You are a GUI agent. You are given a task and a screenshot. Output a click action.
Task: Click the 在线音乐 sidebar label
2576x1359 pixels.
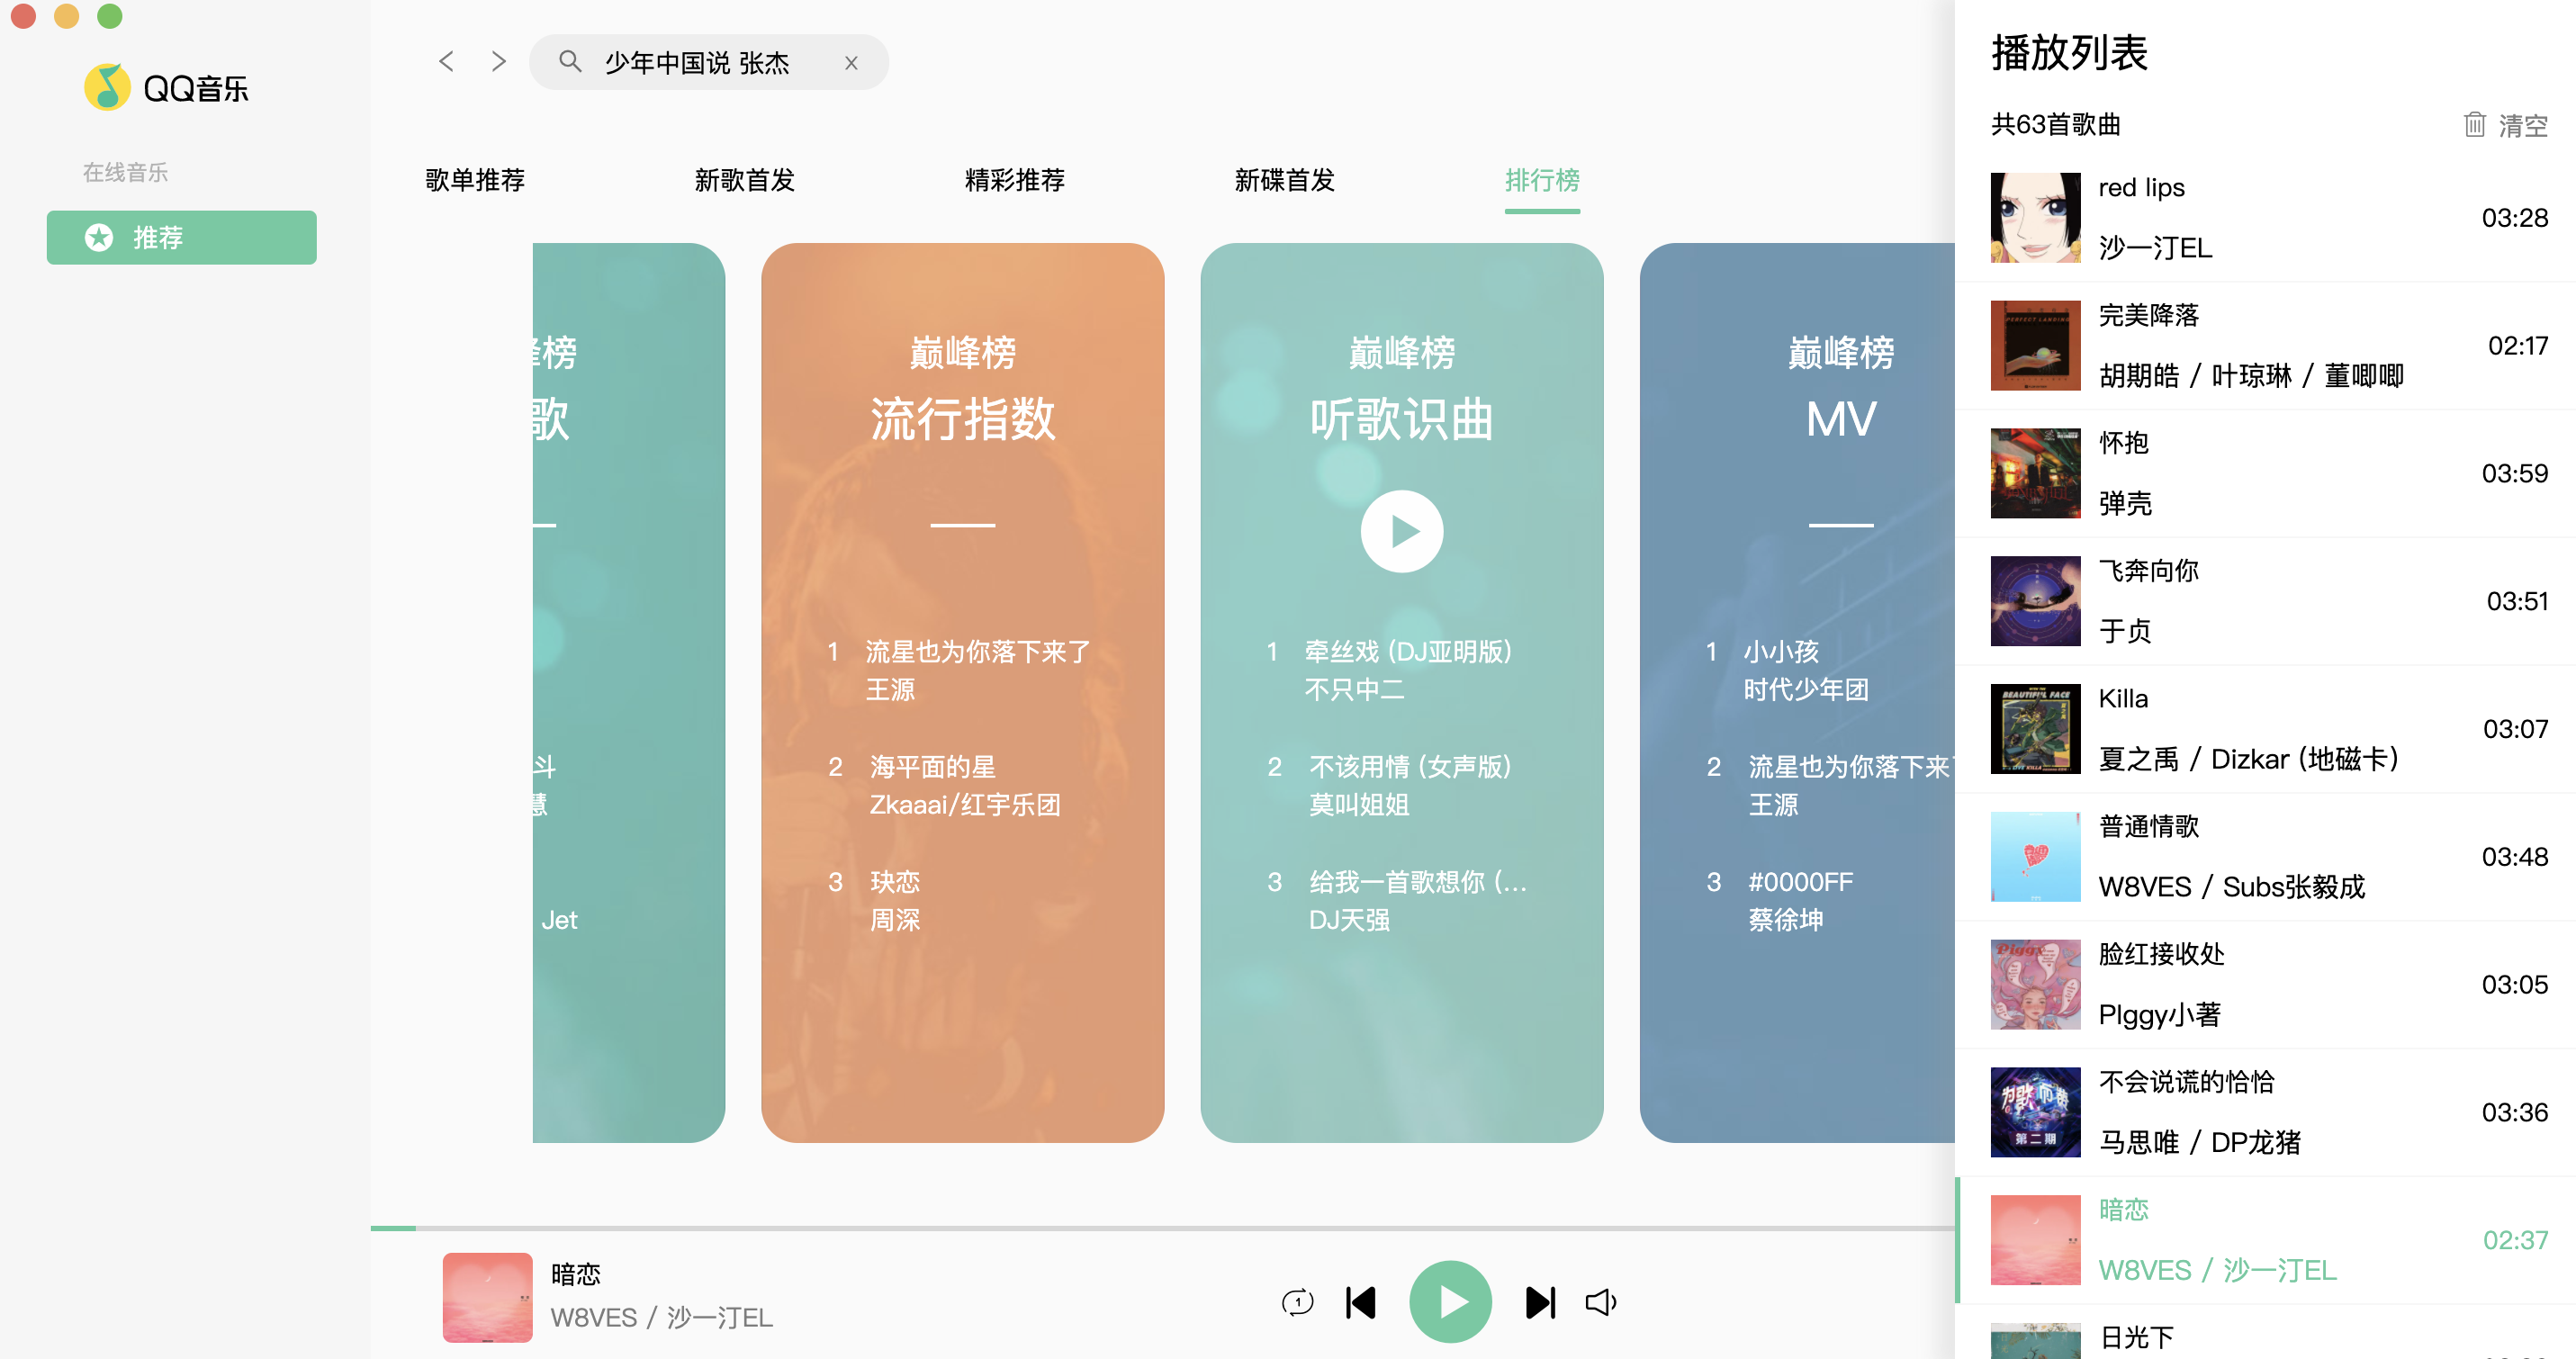click(125, 172)
